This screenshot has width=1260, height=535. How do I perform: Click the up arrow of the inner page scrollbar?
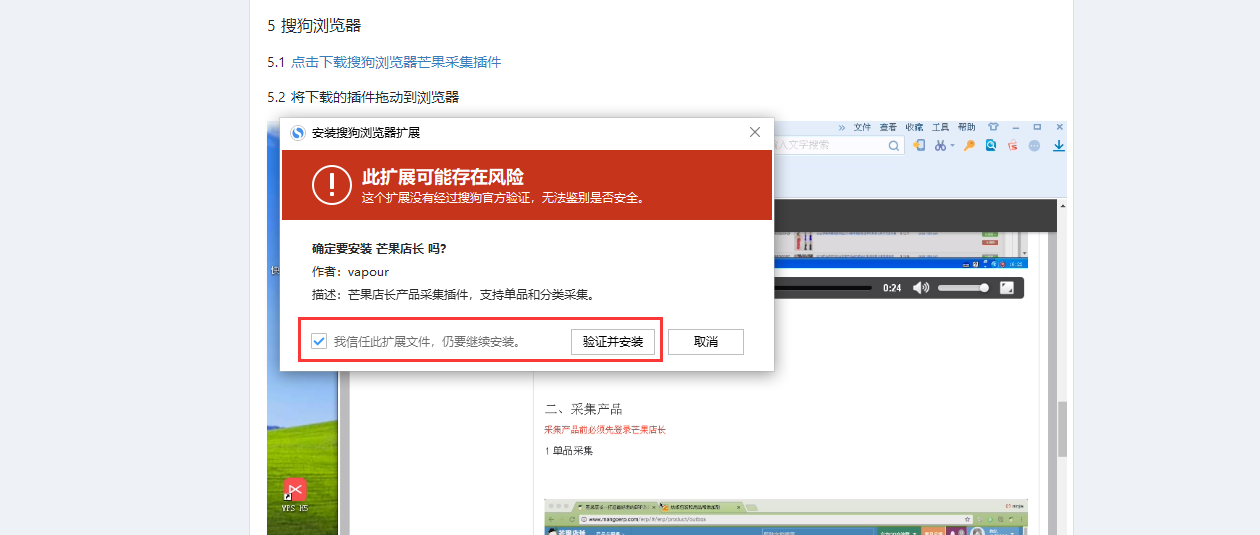(x=1063, y=206)
